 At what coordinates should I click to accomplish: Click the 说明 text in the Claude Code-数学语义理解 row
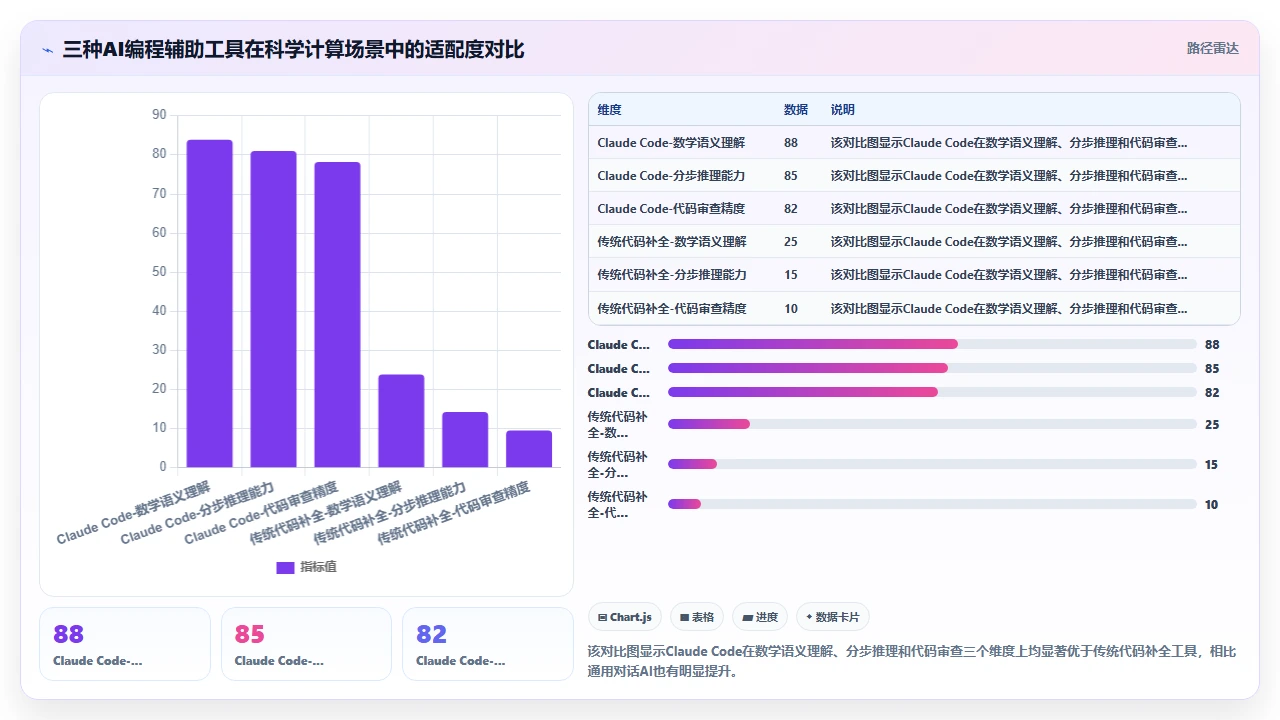tap(1010, 143)
